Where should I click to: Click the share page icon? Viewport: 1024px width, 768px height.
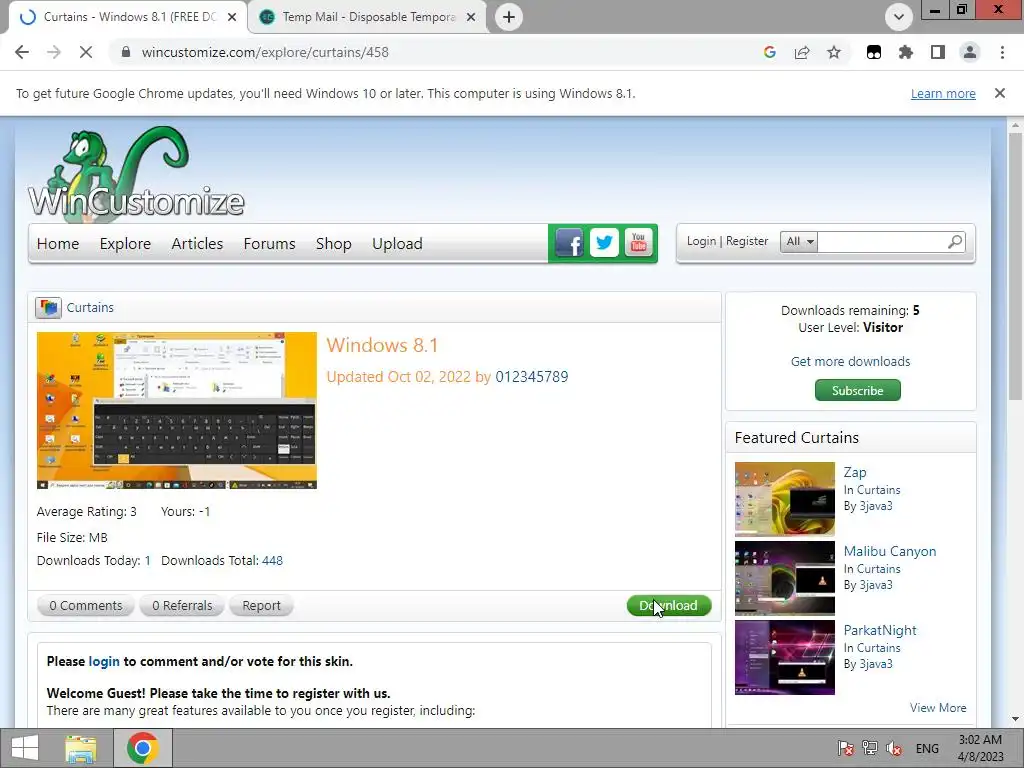click(x=802, y=52)
